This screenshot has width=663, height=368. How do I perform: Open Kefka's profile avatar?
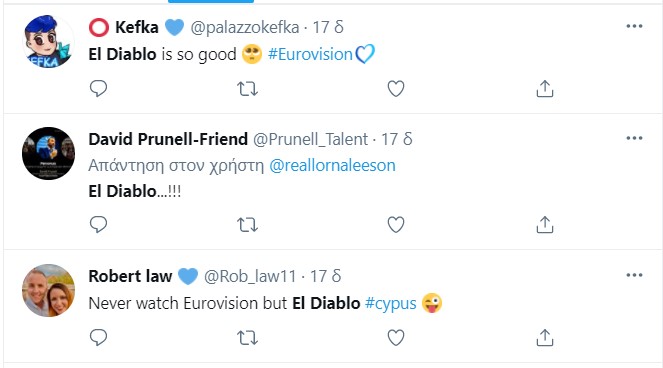click(48, 41)
